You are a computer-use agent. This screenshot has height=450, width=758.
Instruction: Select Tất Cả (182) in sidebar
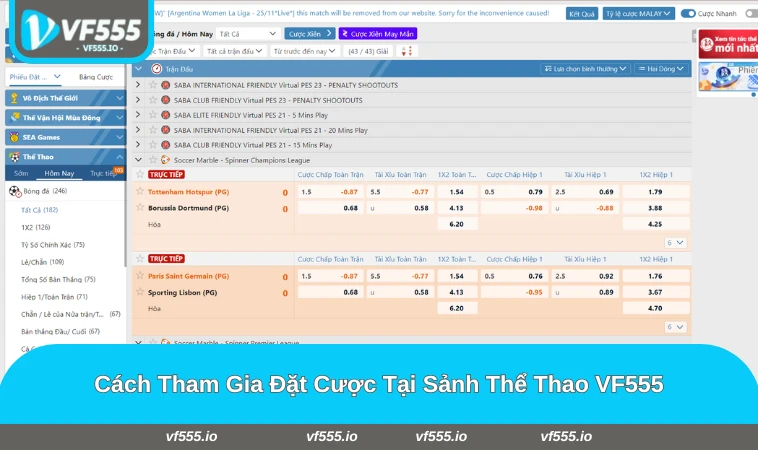point(40,210)
